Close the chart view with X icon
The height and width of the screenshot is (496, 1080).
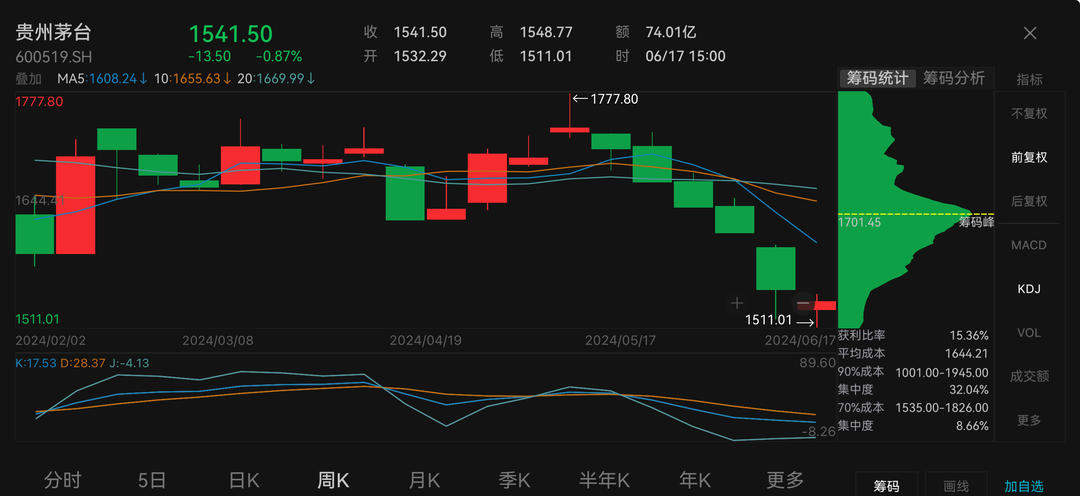[x=1030, y=33]
